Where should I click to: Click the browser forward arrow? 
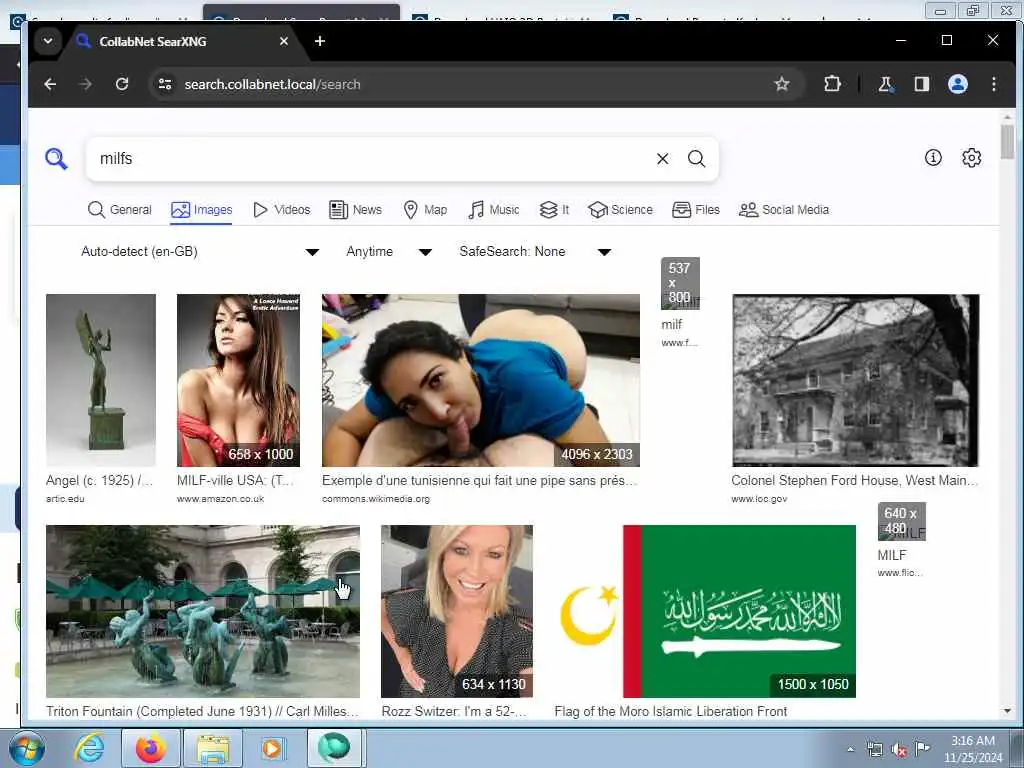[86, 84]
